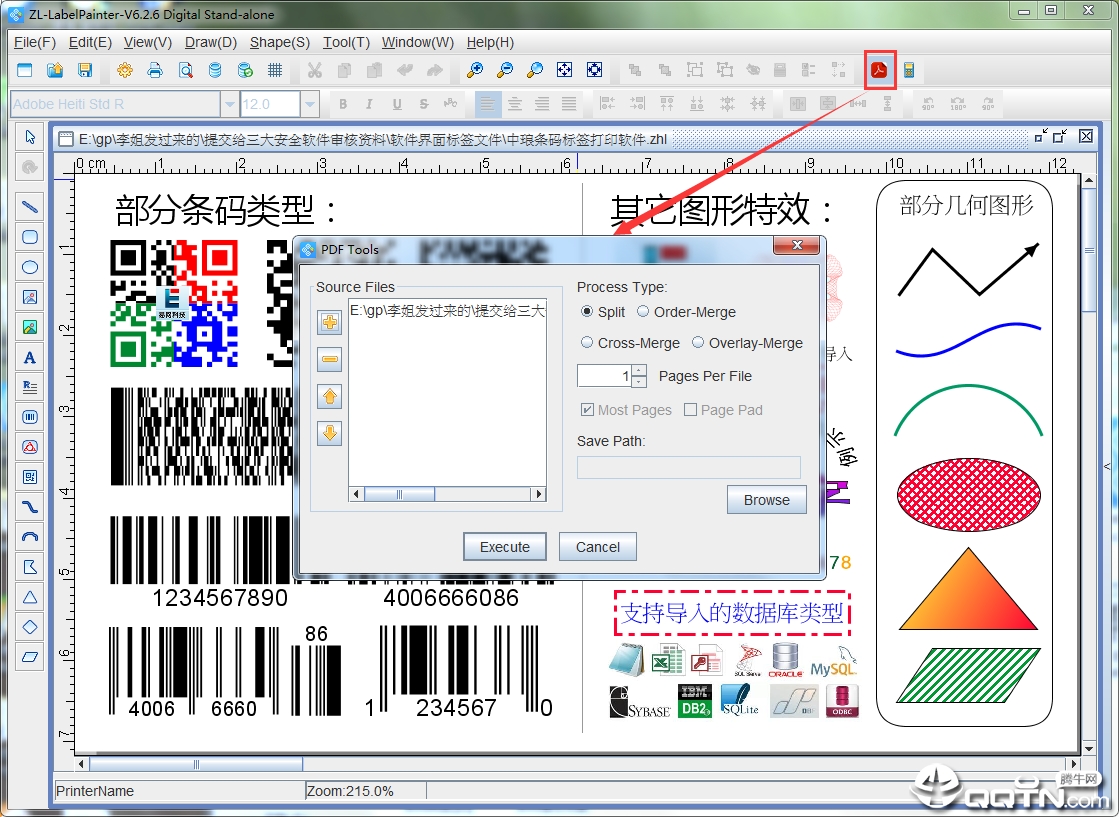1119x817 pixels.
Task: Open the font size dropdown
Action: [310, 104]
